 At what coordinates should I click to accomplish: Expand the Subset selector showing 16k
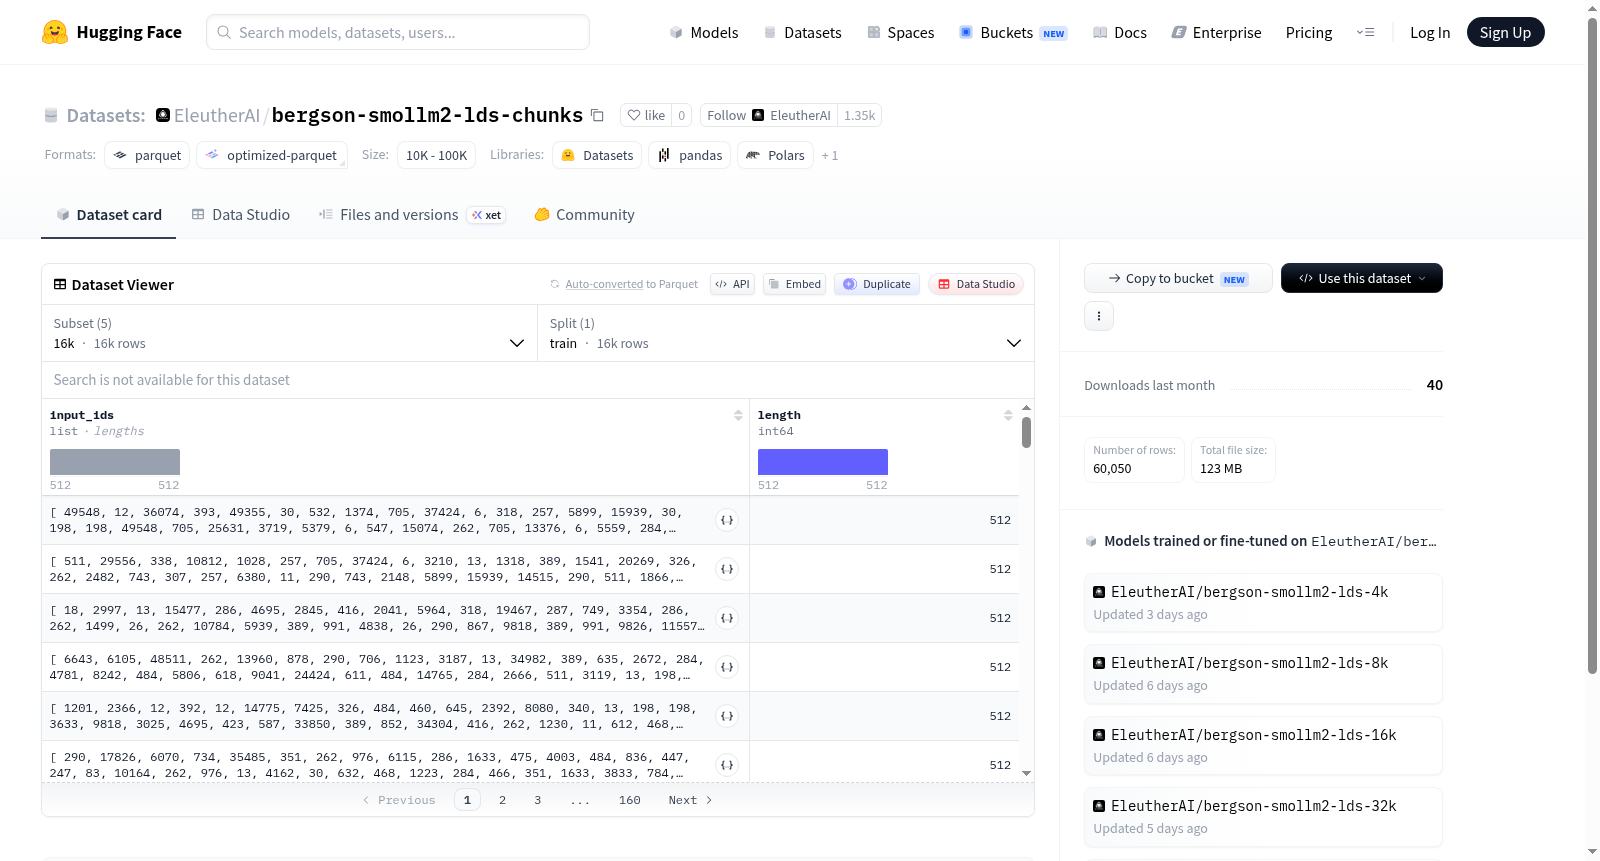(x=289, y=333)
